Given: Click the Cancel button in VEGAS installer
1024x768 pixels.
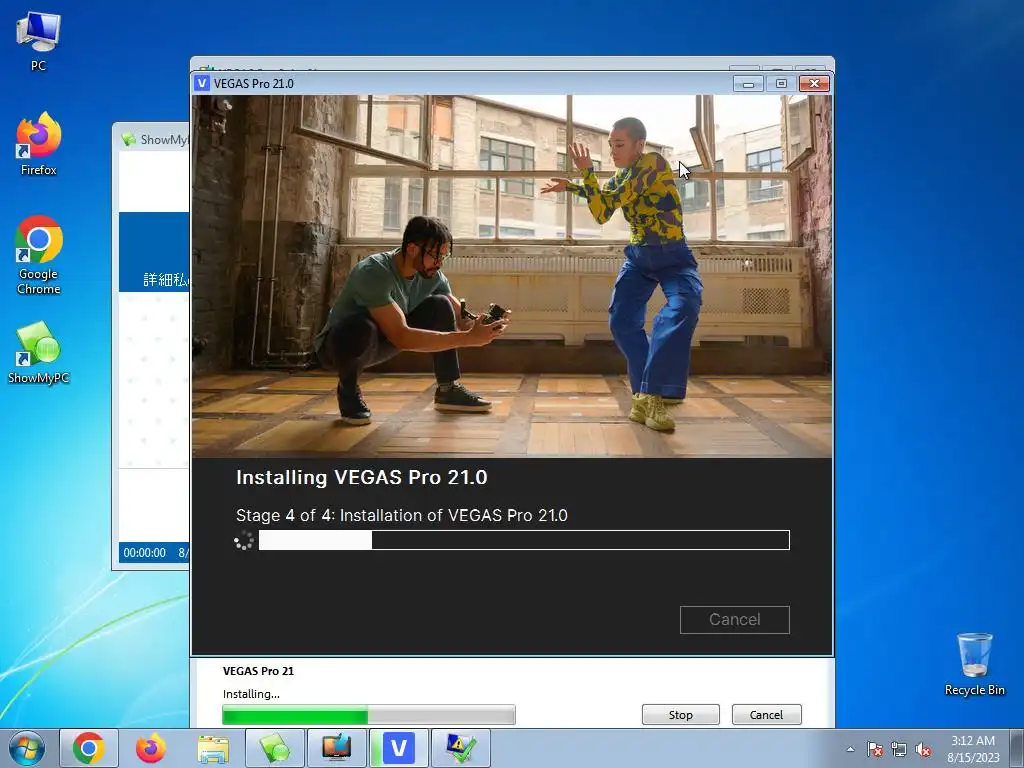Looking at the screenshot, I should tap(735, 619).
